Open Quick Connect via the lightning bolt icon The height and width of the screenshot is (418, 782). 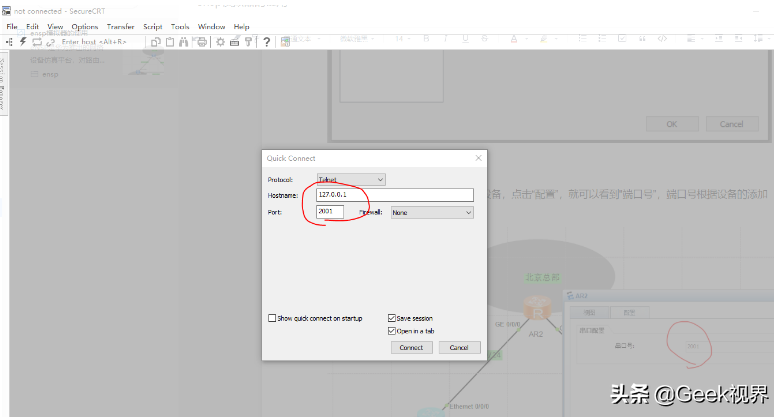(x=23, y=42)
